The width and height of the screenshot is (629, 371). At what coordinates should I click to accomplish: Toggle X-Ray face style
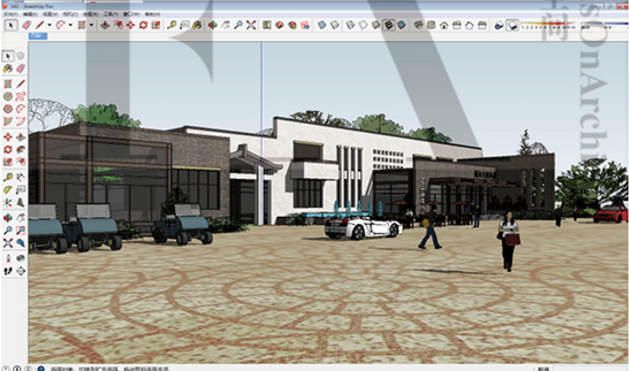click(322, 25)
